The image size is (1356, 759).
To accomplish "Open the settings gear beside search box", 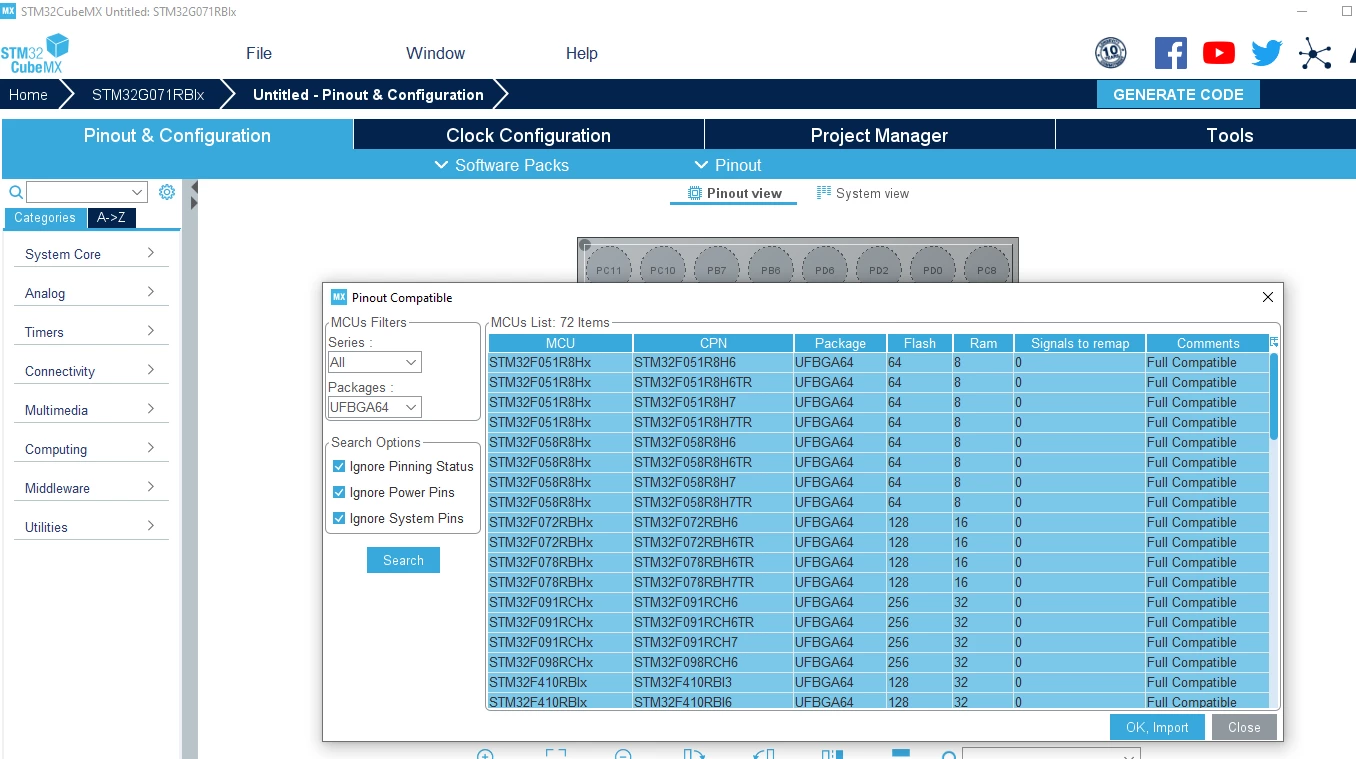I will 167,192.
